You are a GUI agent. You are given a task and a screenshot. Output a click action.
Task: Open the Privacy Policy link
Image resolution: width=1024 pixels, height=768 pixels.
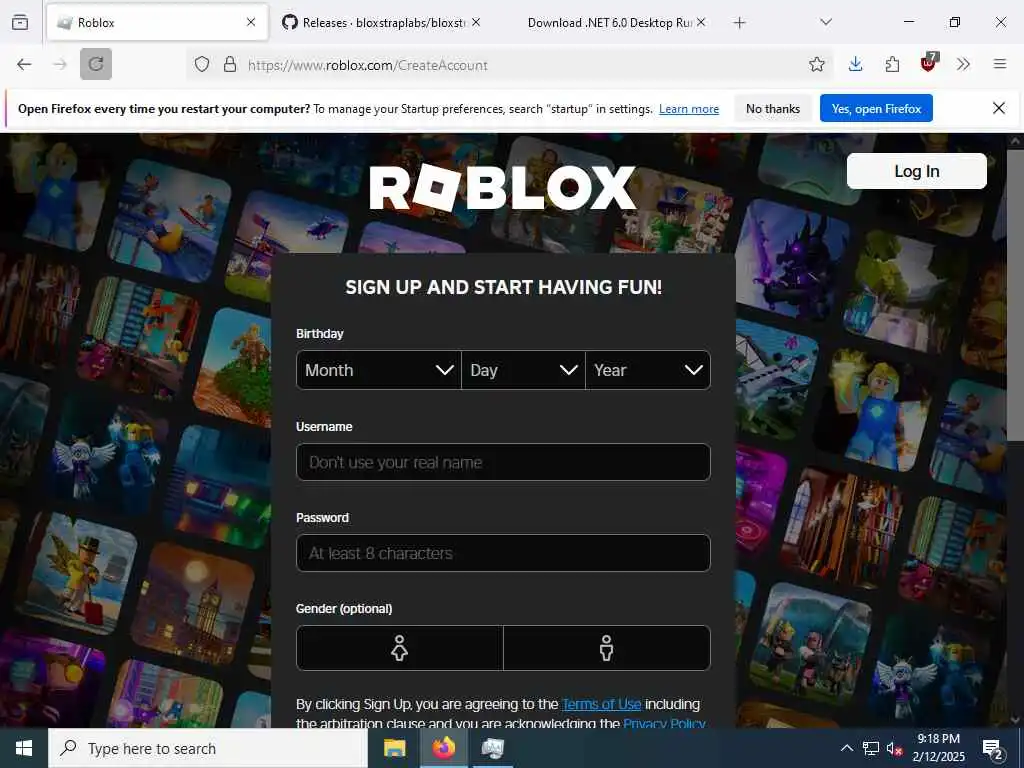pos(664,723)
